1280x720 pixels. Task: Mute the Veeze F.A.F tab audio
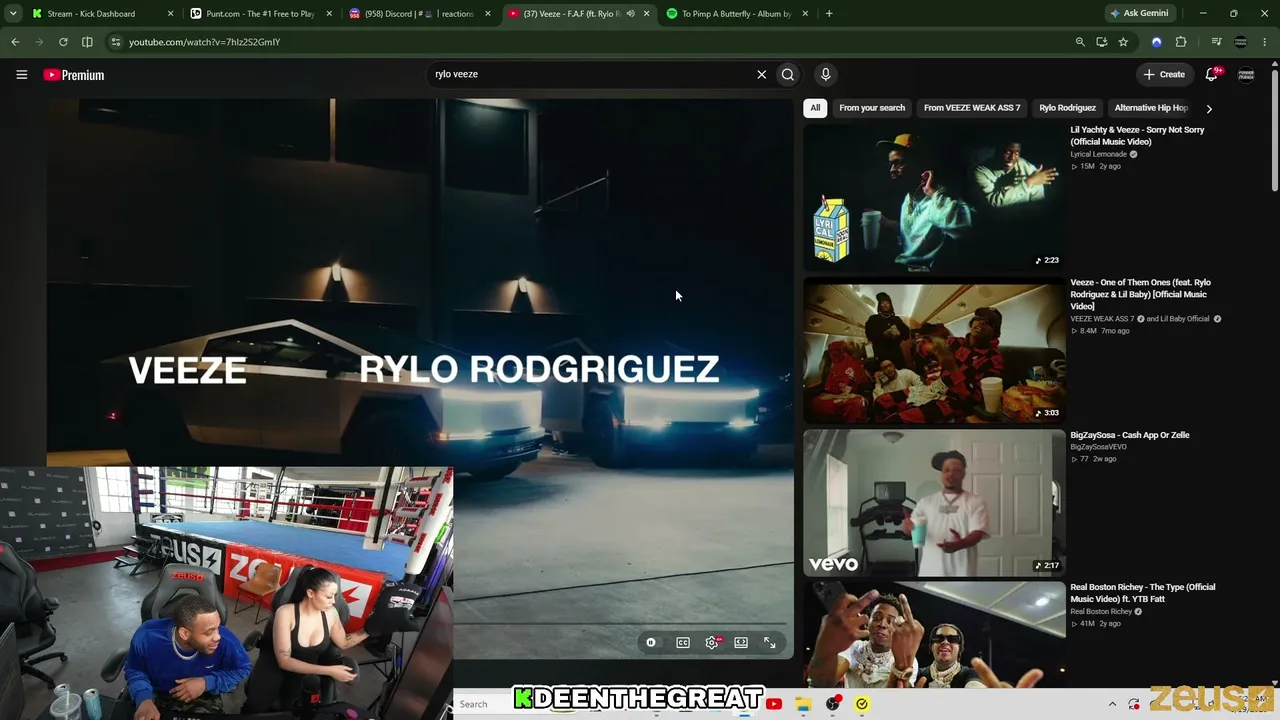pyautogui.click(x=630, y=14)
